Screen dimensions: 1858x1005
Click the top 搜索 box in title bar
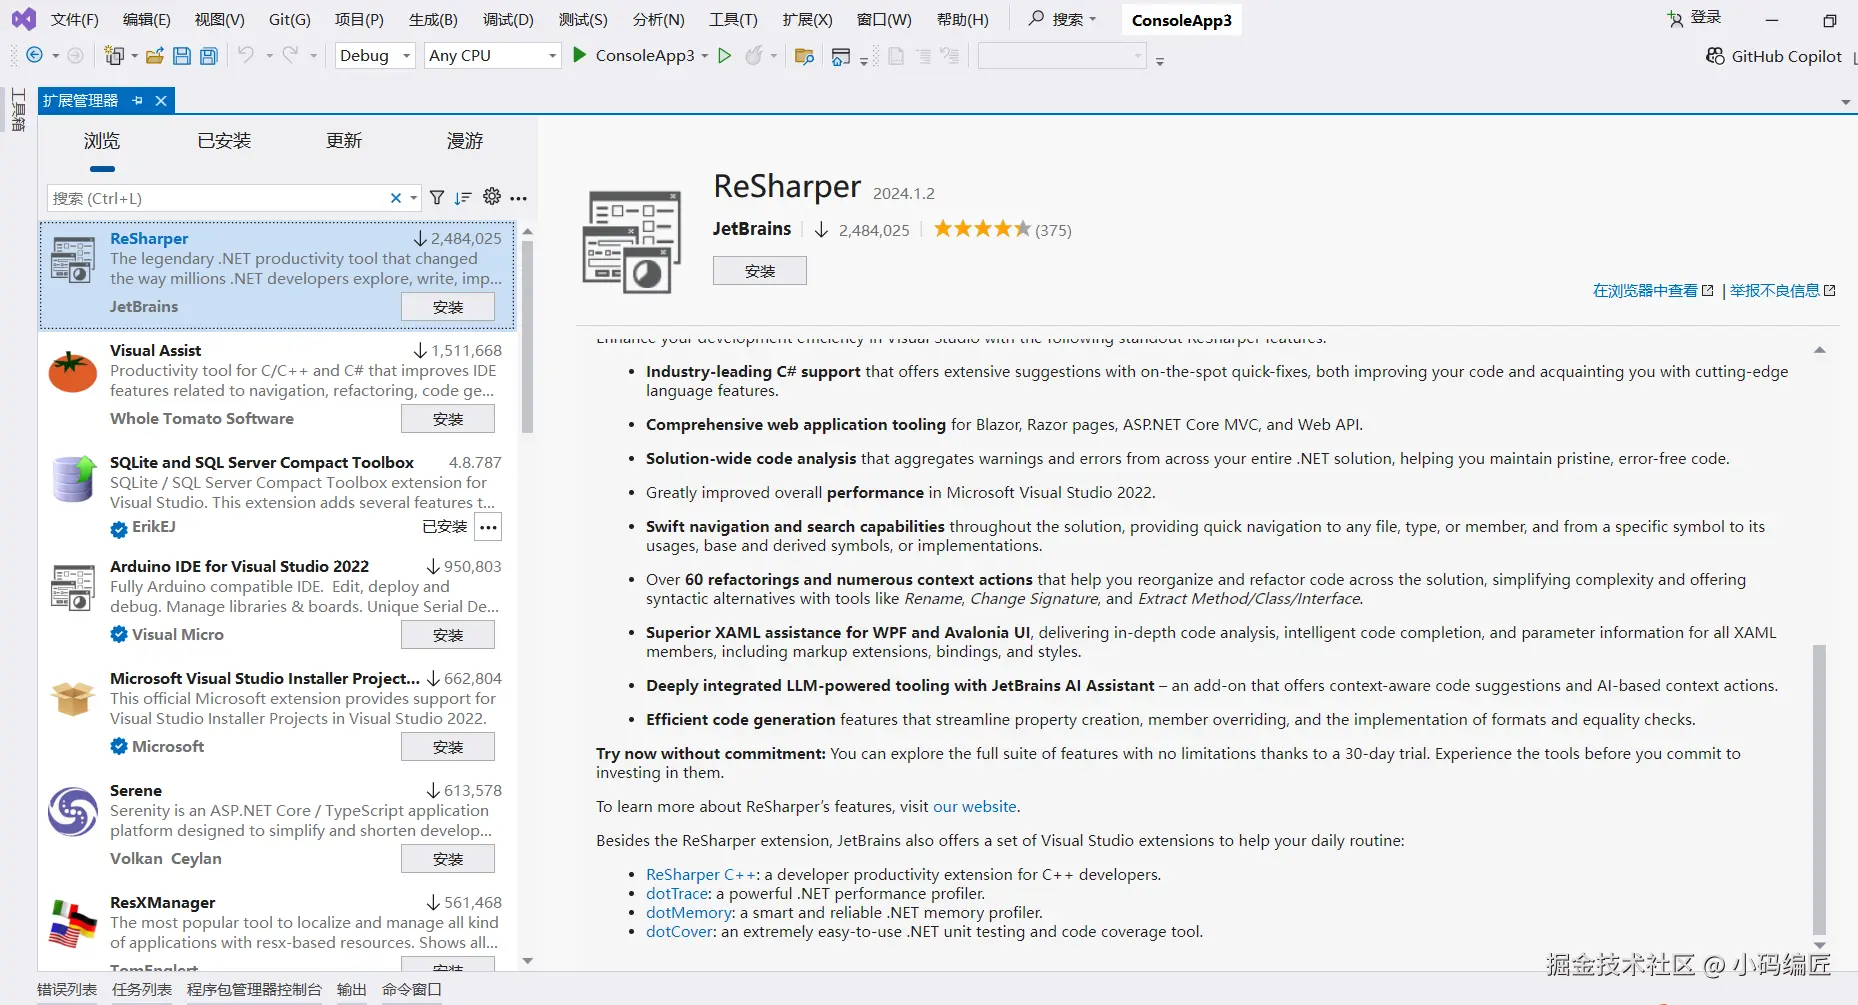tap(1062, 19)
